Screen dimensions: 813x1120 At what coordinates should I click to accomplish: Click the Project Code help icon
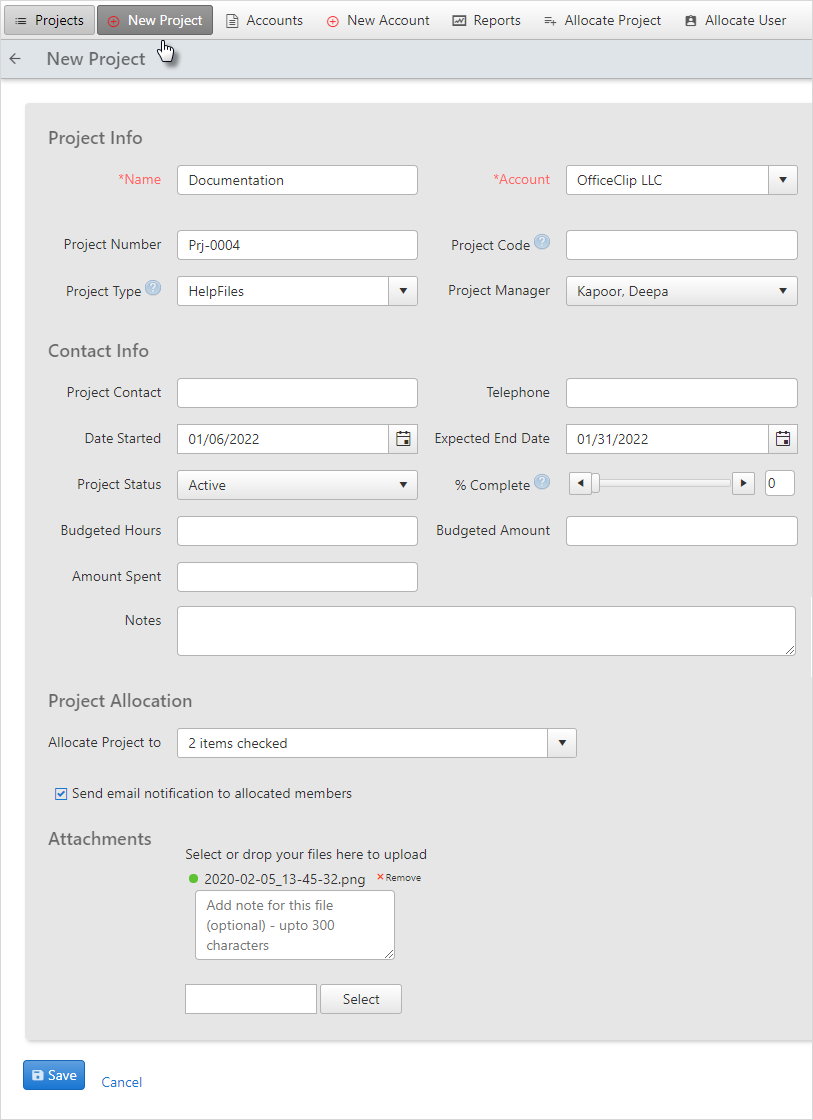tap(542, 241)
